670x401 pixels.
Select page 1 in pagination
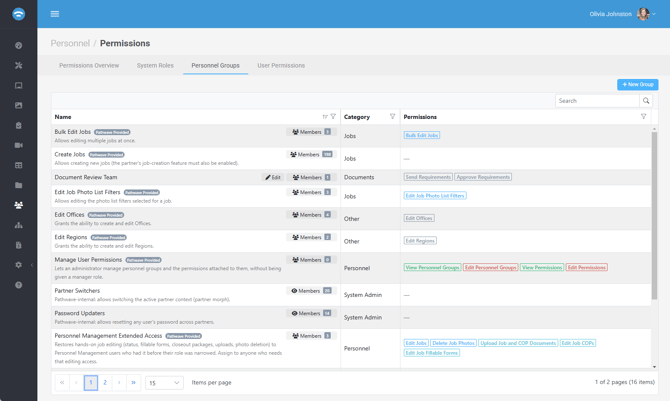[x=91, y=383]
